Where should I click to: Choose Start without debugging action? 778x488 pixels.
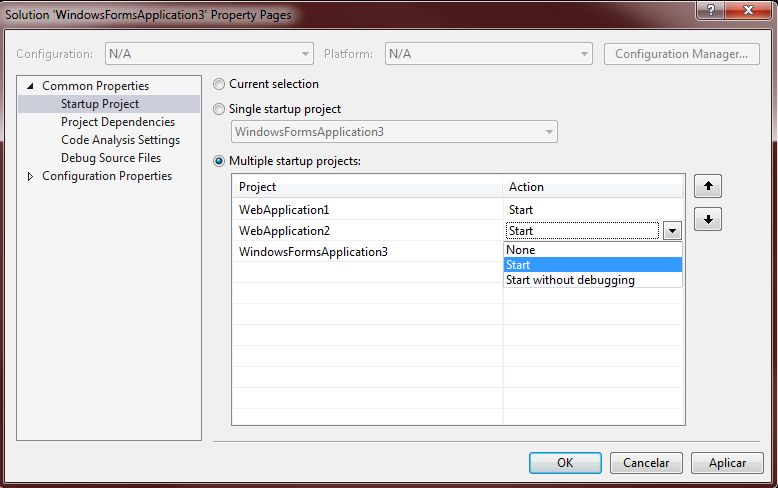(x=592, y=280)
